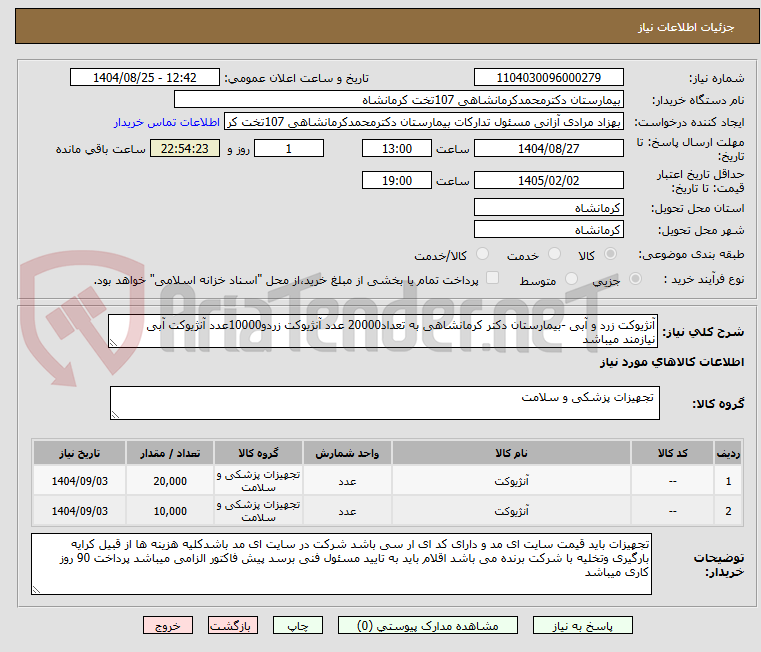Click the buyer notes textbox

(341, 564)
